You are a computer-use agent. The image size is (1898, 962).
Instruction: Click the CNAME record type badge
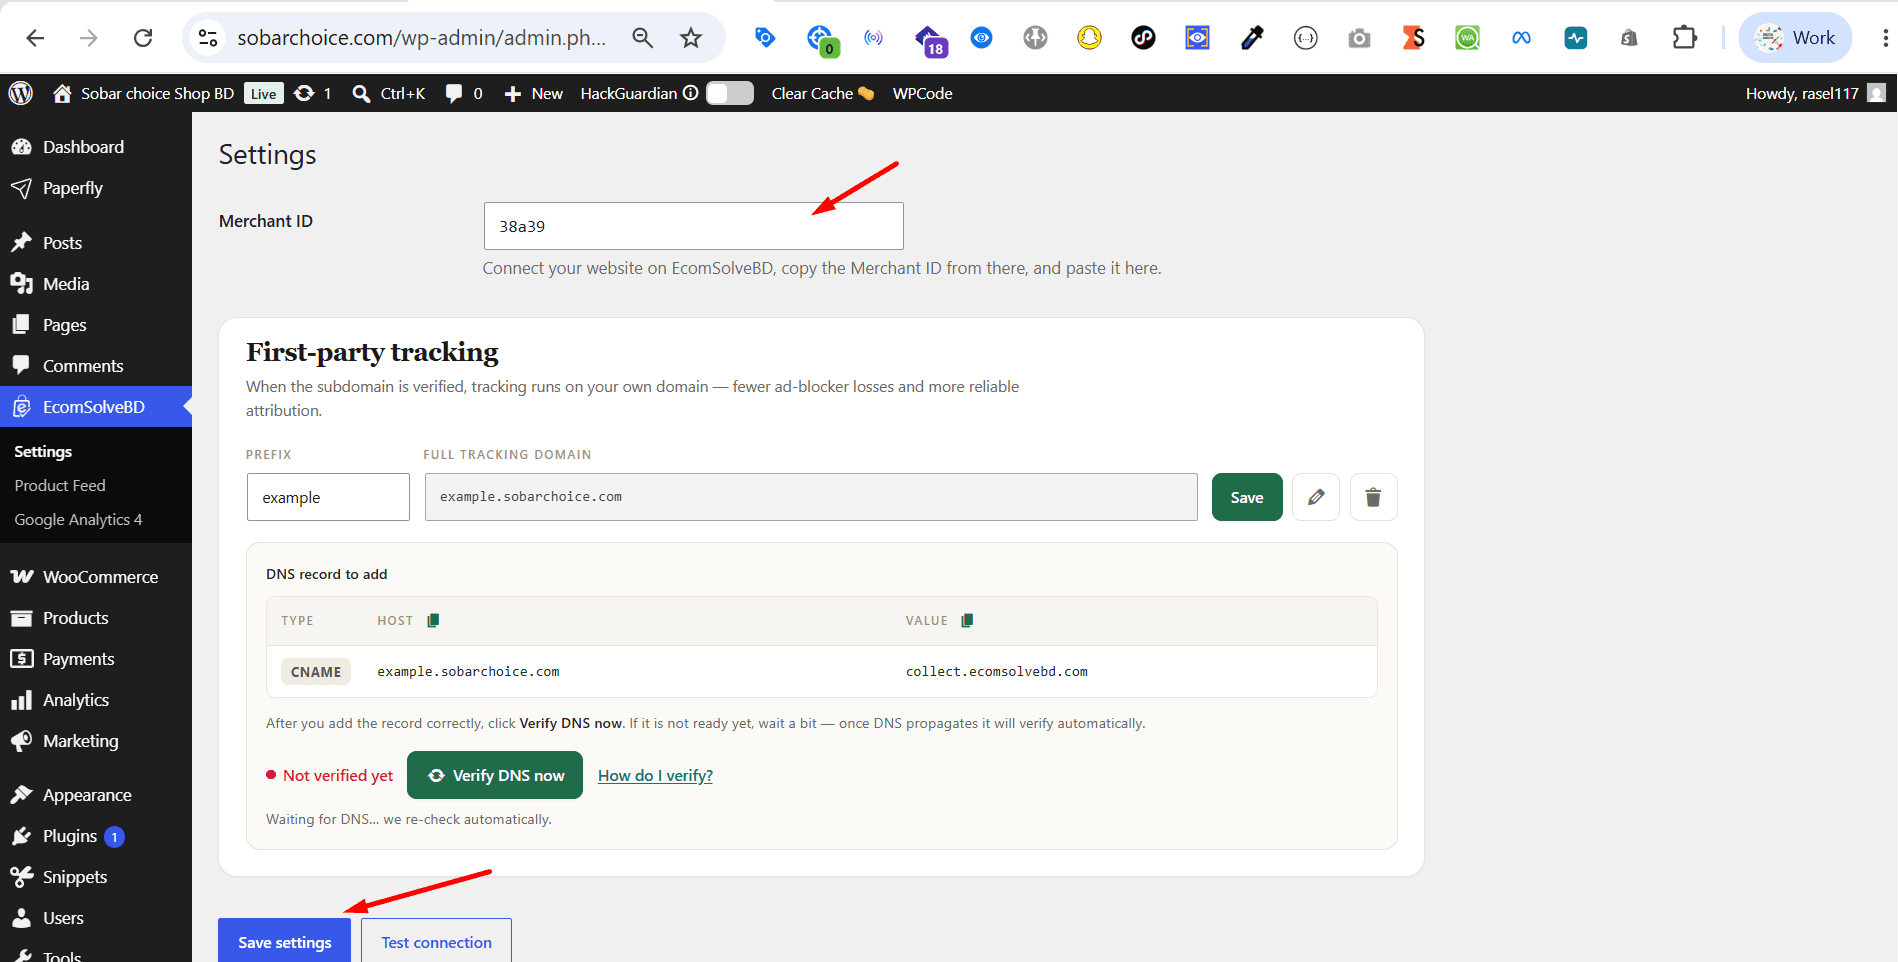(316, 672)
